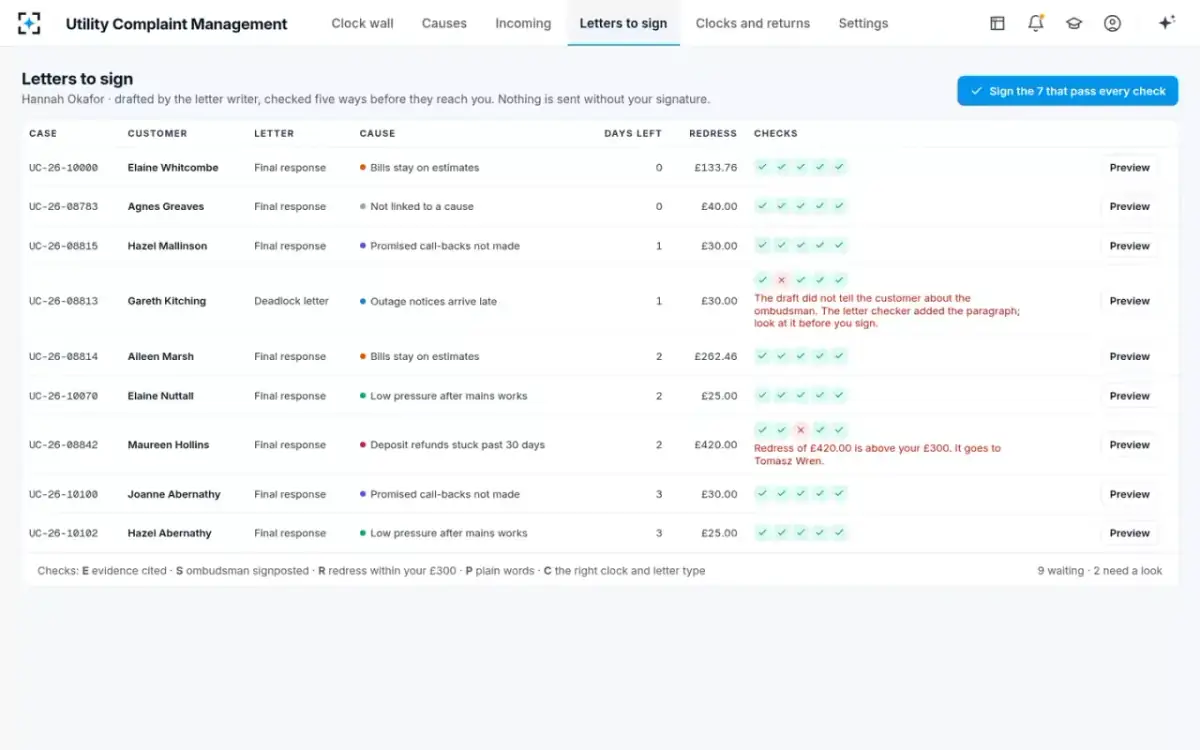1200x750 pixels.
Task: Open the notifications bell
Action: coord(1036,23)
